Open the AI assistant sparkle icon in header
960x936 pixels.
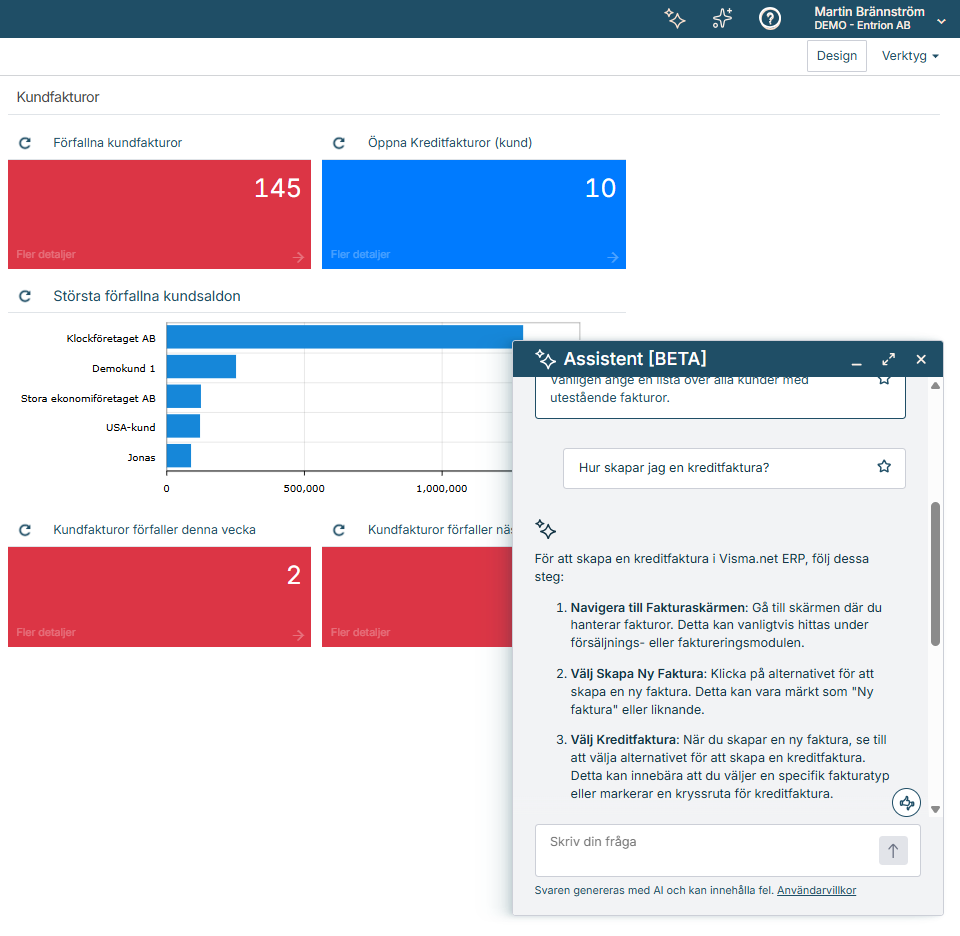click(x=675, y=18)
